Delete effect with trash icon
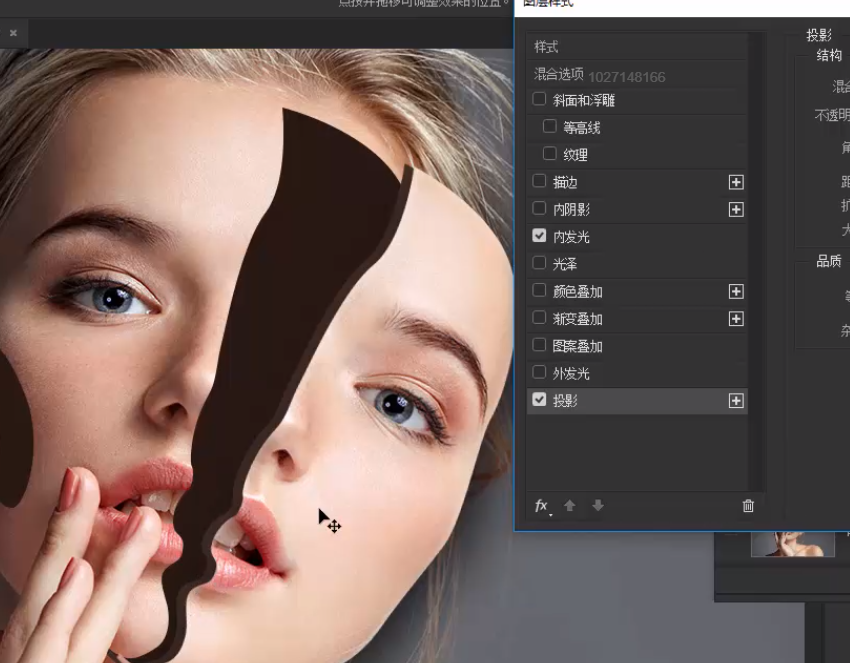Image resolution: width=850 pixels, height=663 pixels. click(748, 506)
